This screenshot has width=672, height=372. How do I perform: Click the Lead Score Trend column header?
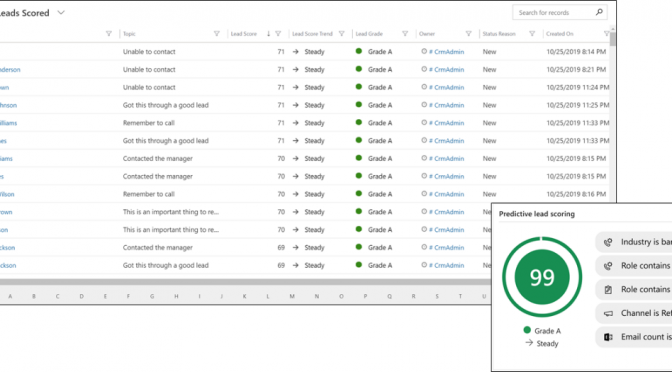(x=312, y=34)
